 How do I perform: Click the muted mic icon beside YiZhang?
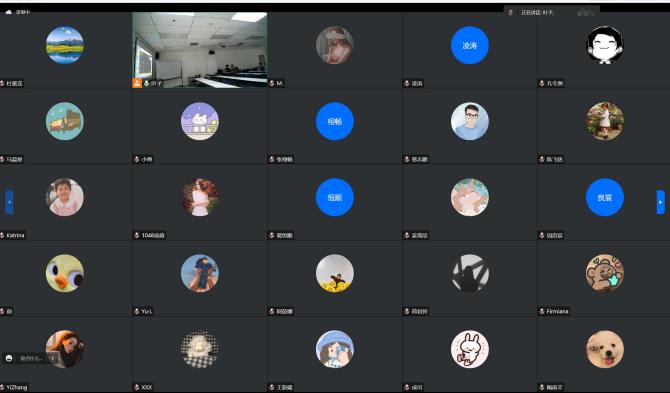coord(3,387)
